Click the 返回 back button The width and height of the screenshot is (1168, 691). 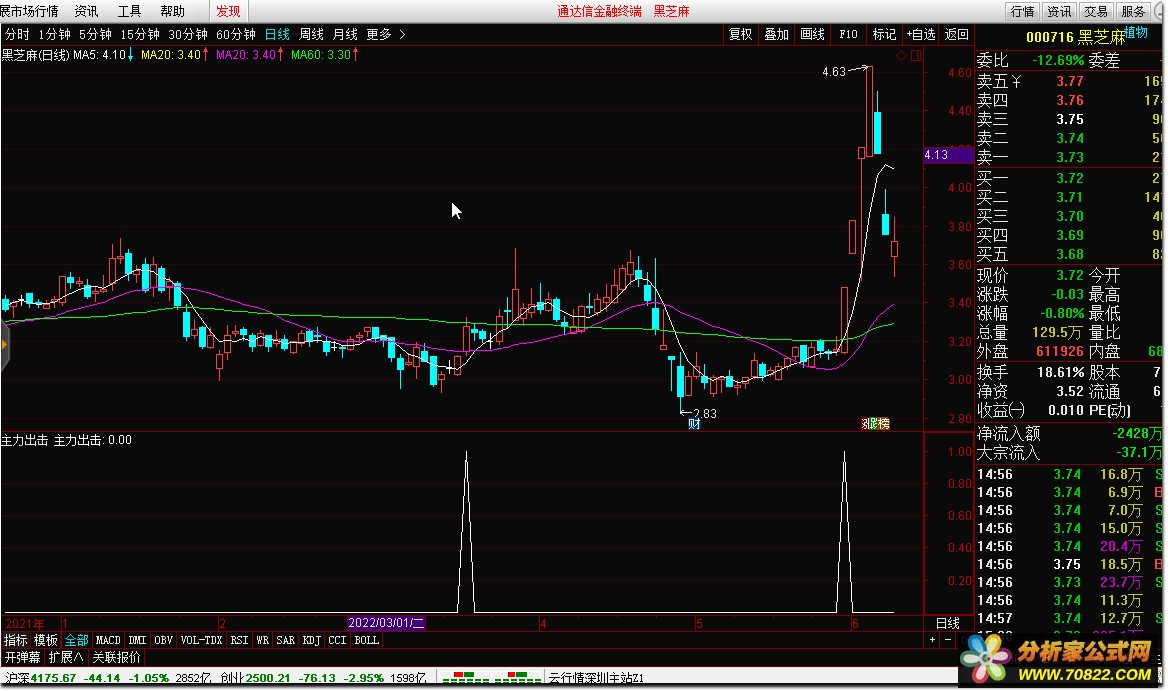(x=956, y=34)
